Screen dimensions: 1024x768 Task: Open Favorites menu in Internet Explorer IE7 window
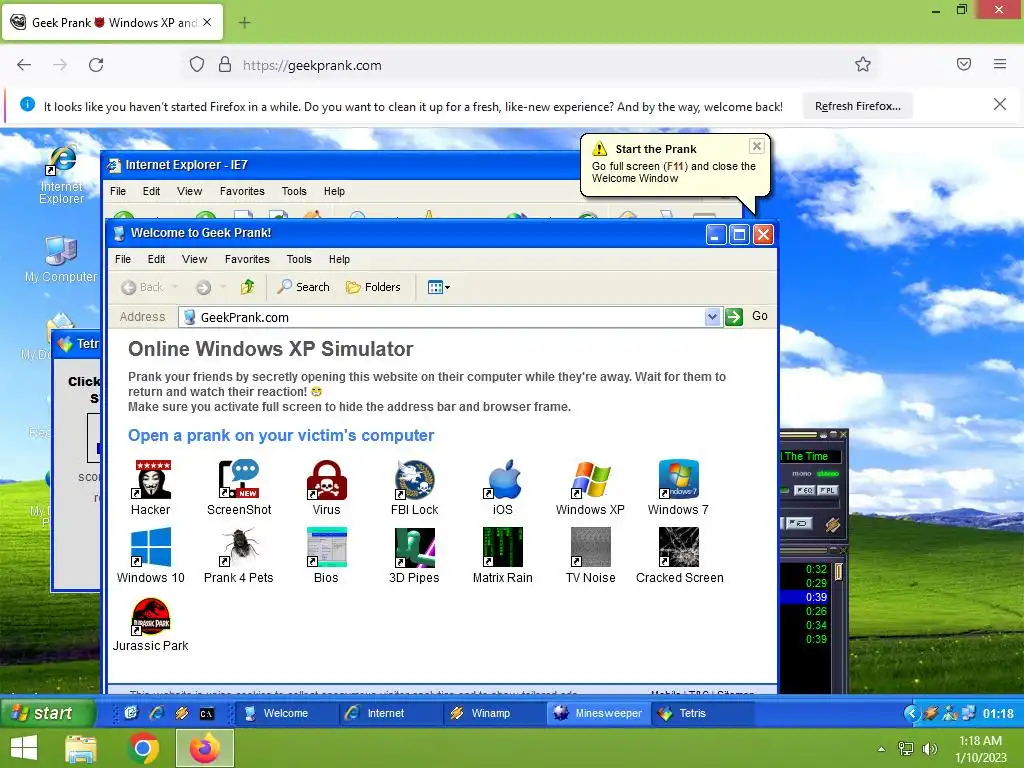tap(242, 191)
